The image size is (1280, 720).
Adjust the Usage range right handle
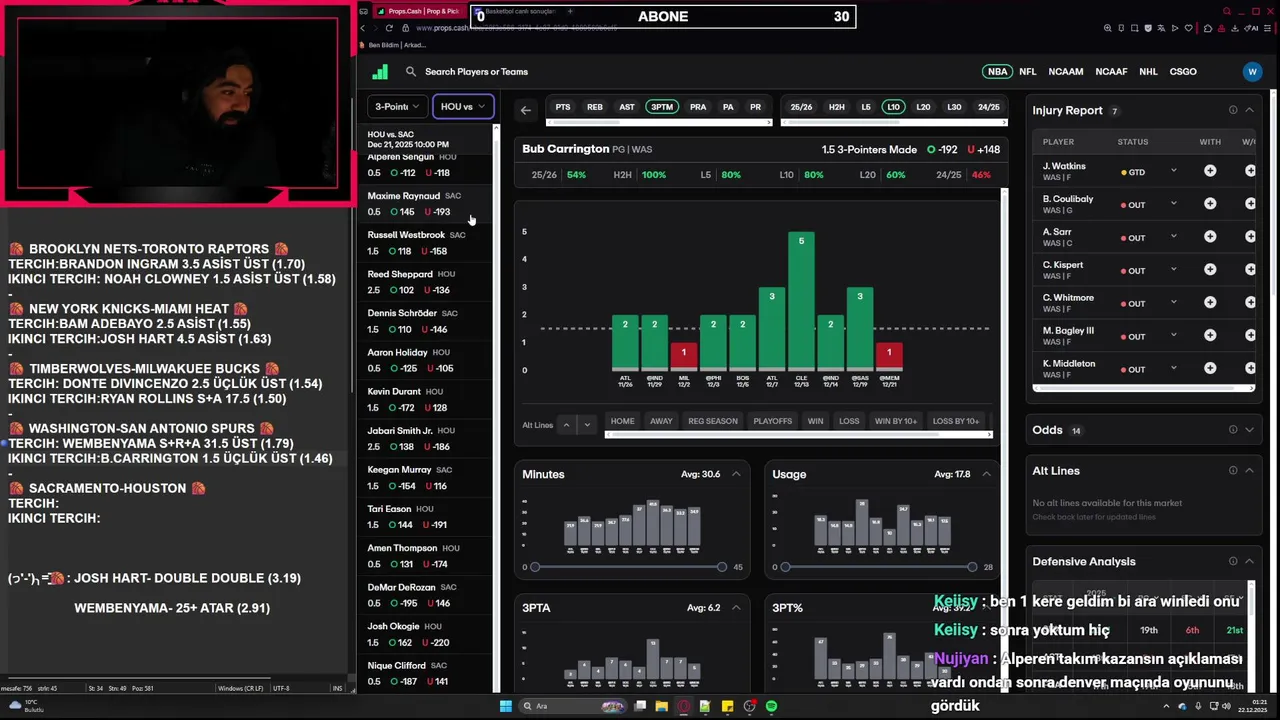[972, 567]
